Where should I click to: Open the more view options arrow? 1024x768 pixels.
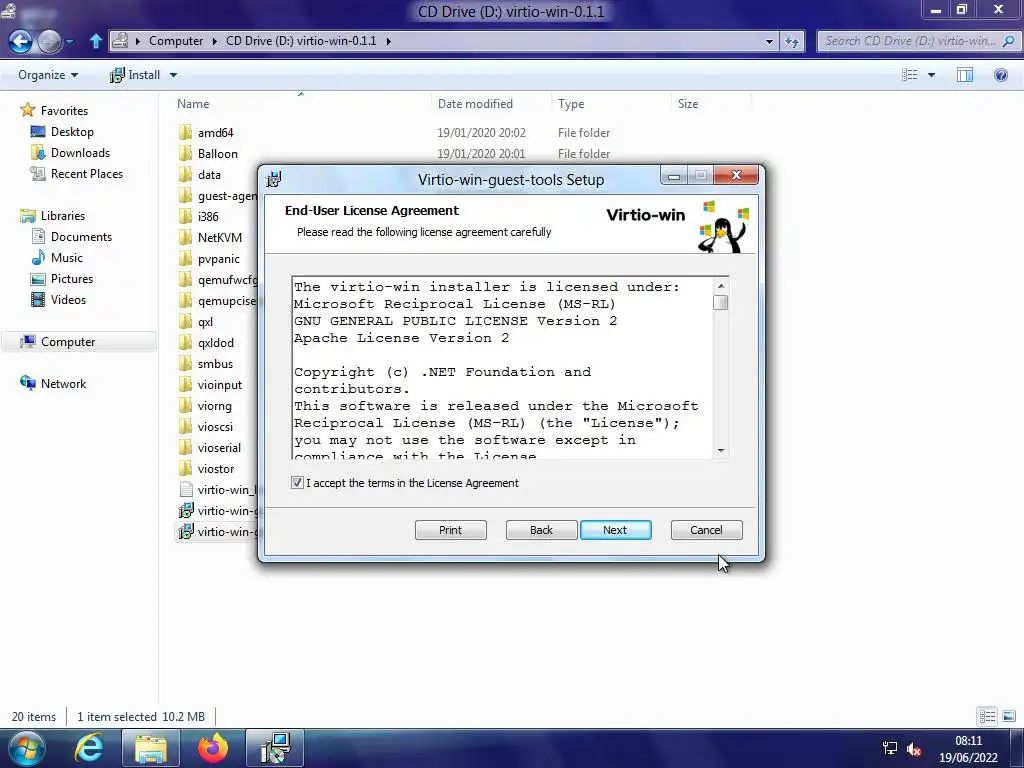coord(931,75)
